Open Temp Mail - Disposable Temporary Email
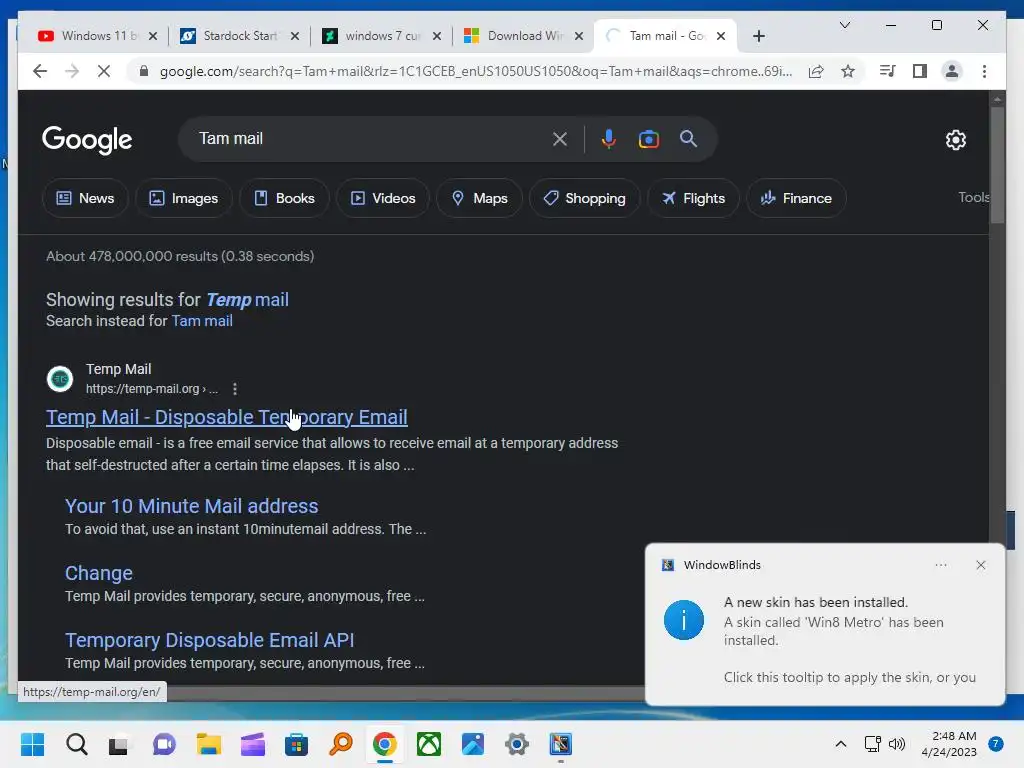 [x=227, y=417]
